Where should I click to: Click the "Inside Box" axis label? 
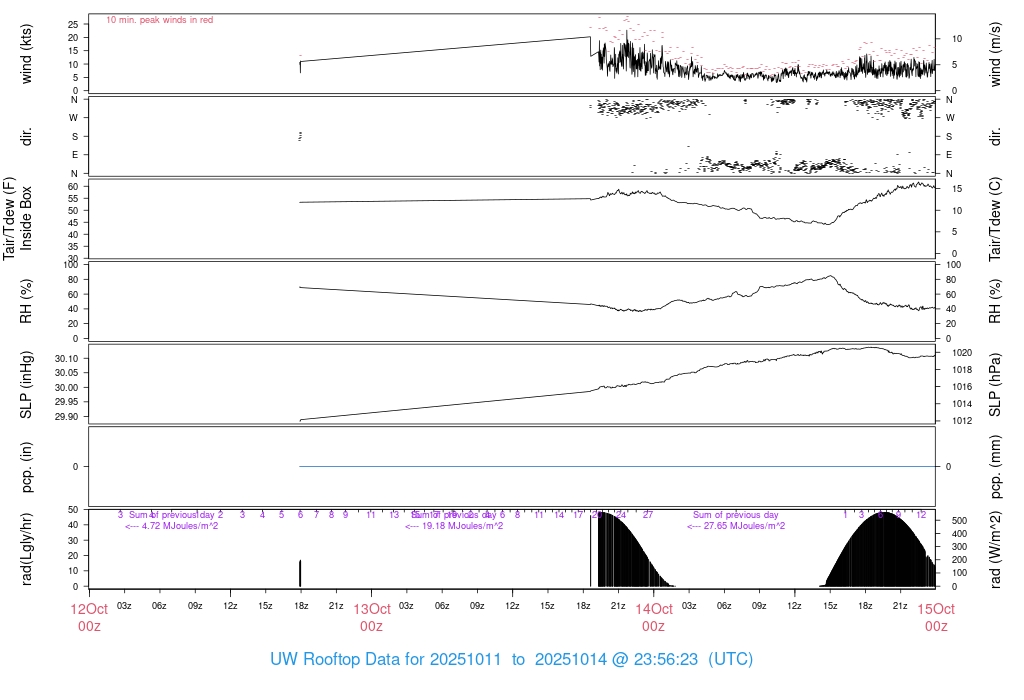tap(26, 219)
